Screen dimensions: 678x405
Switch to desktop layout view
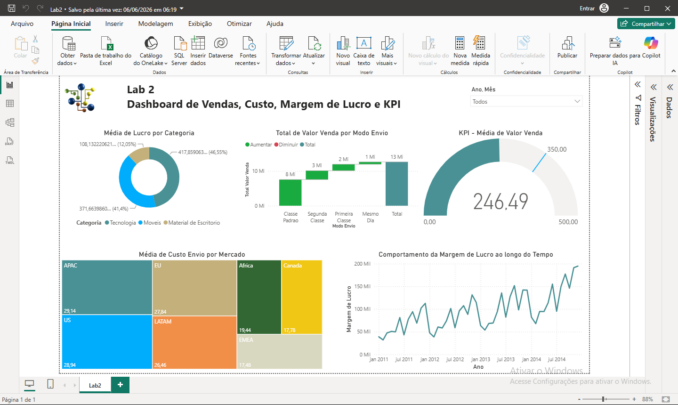[x=29, y=384]
